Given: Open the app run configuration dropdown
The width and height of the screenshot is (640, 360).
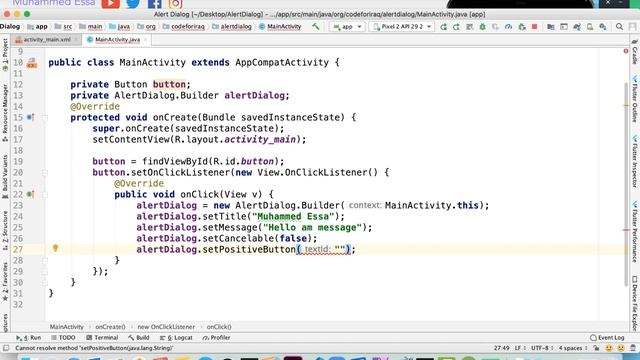Looking at the screenshot, I should [x=347, y=27].
